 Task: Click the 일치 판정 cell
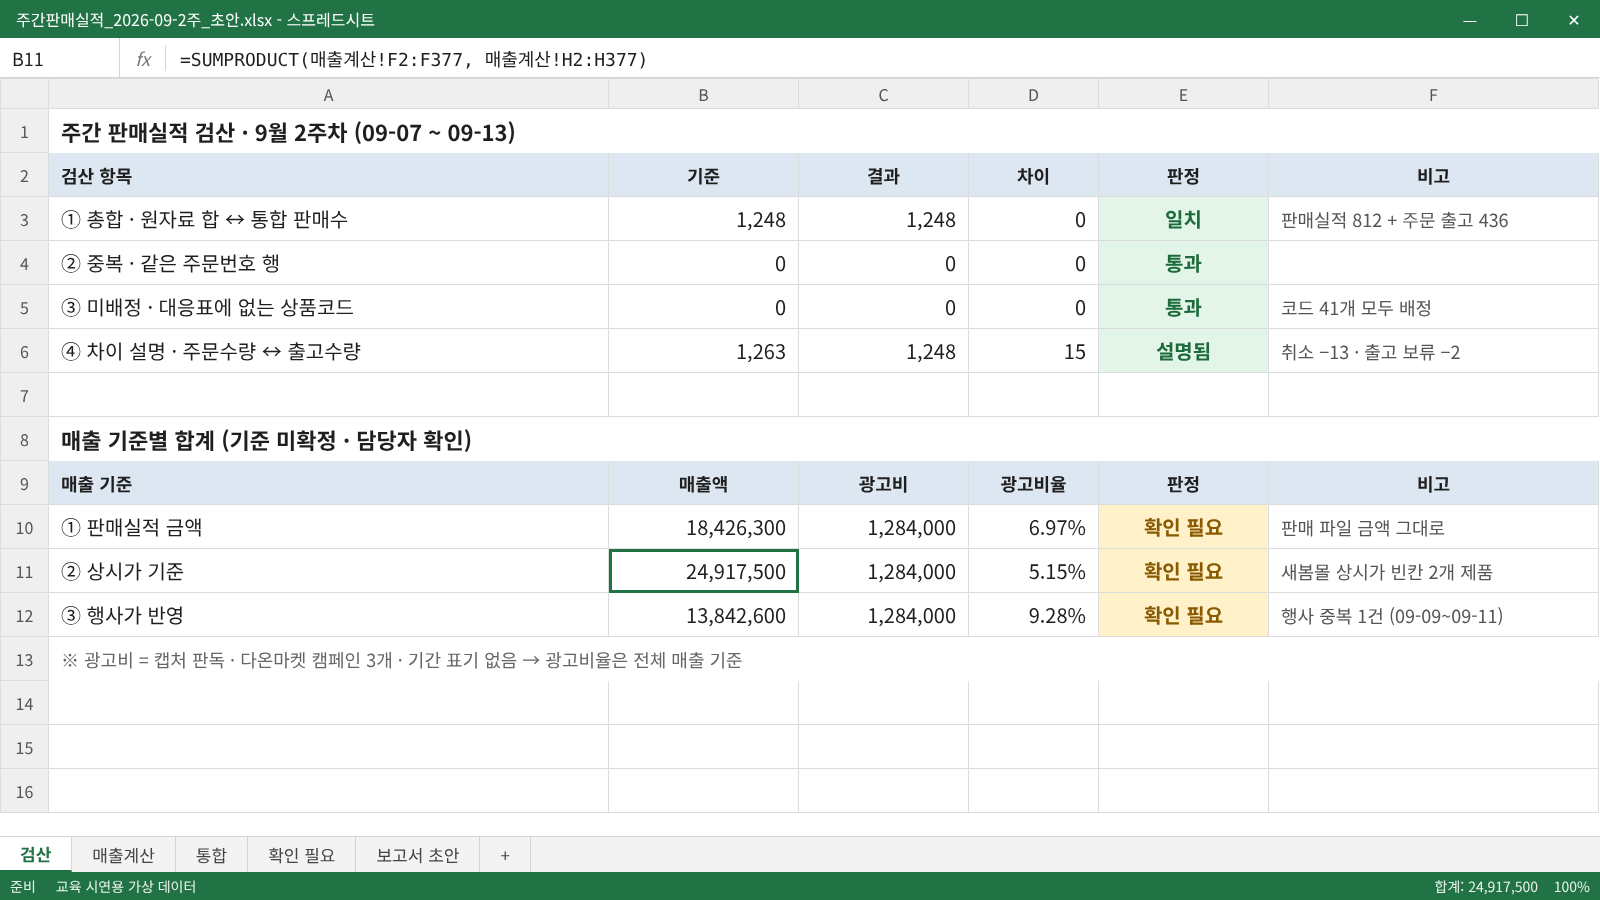[x=1183, y=219]
